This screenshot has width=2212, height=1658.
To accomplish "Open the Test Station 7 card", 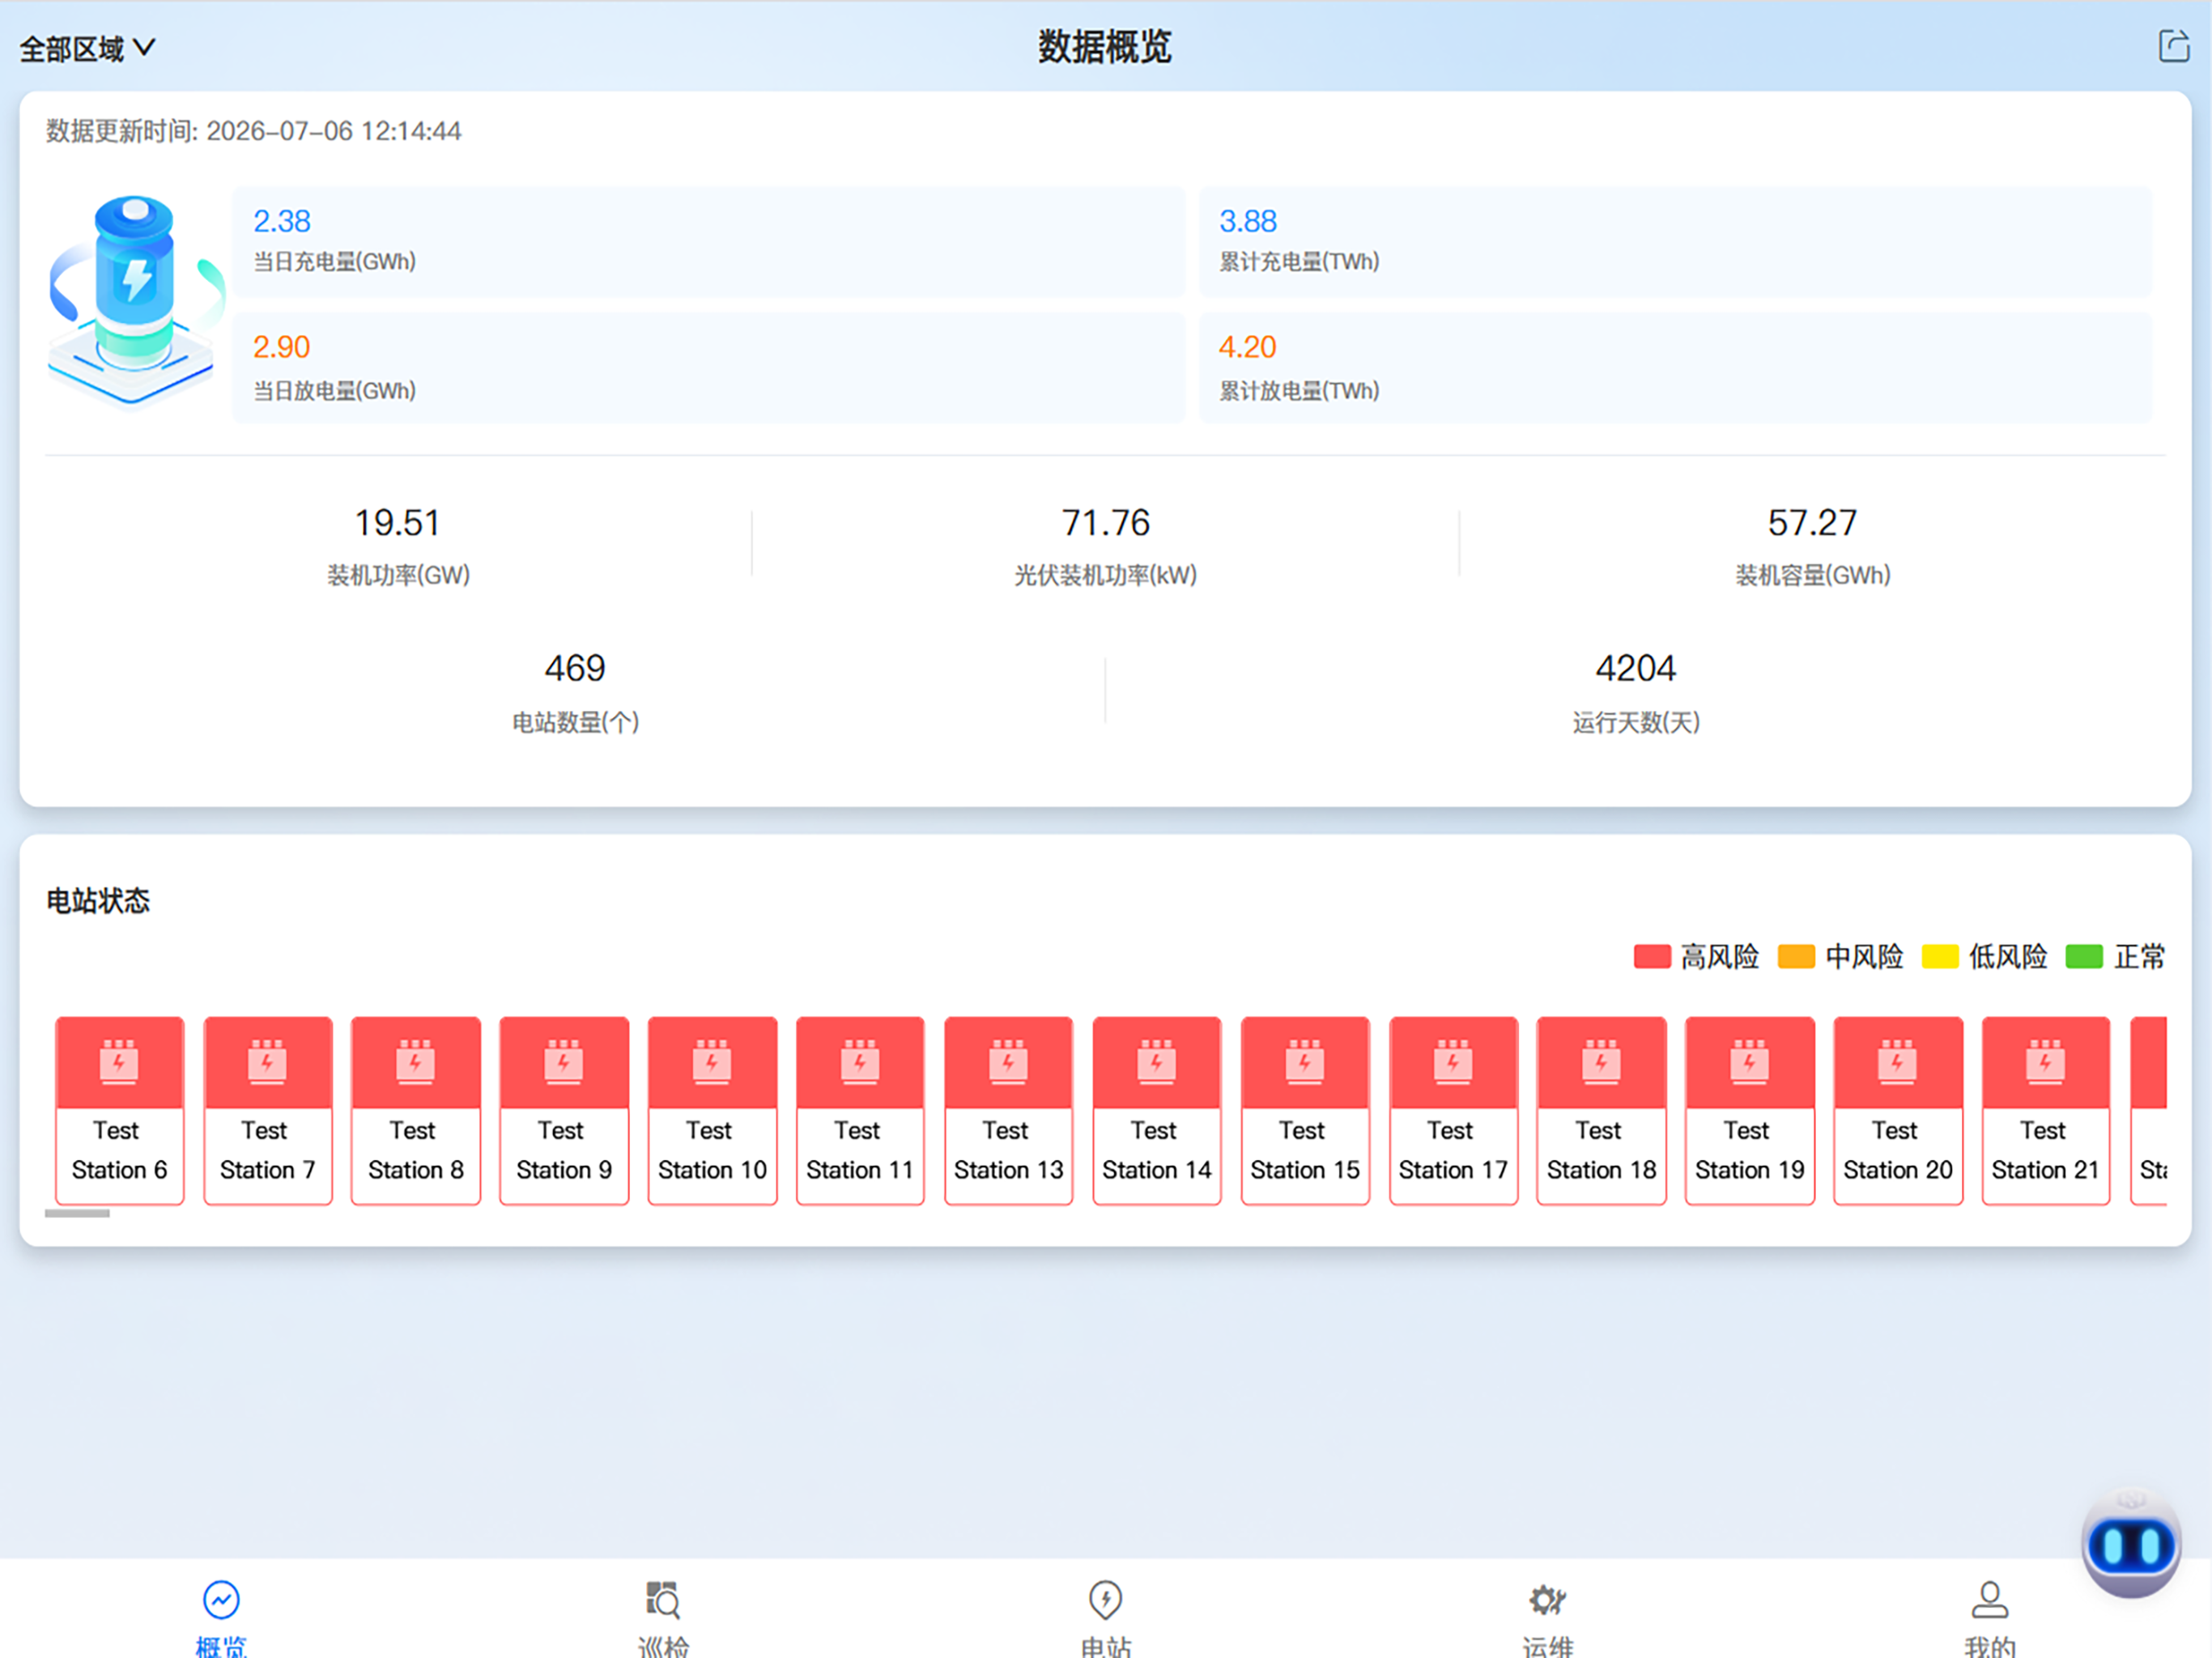I will pyautogui.click(x=268, y=1110).
